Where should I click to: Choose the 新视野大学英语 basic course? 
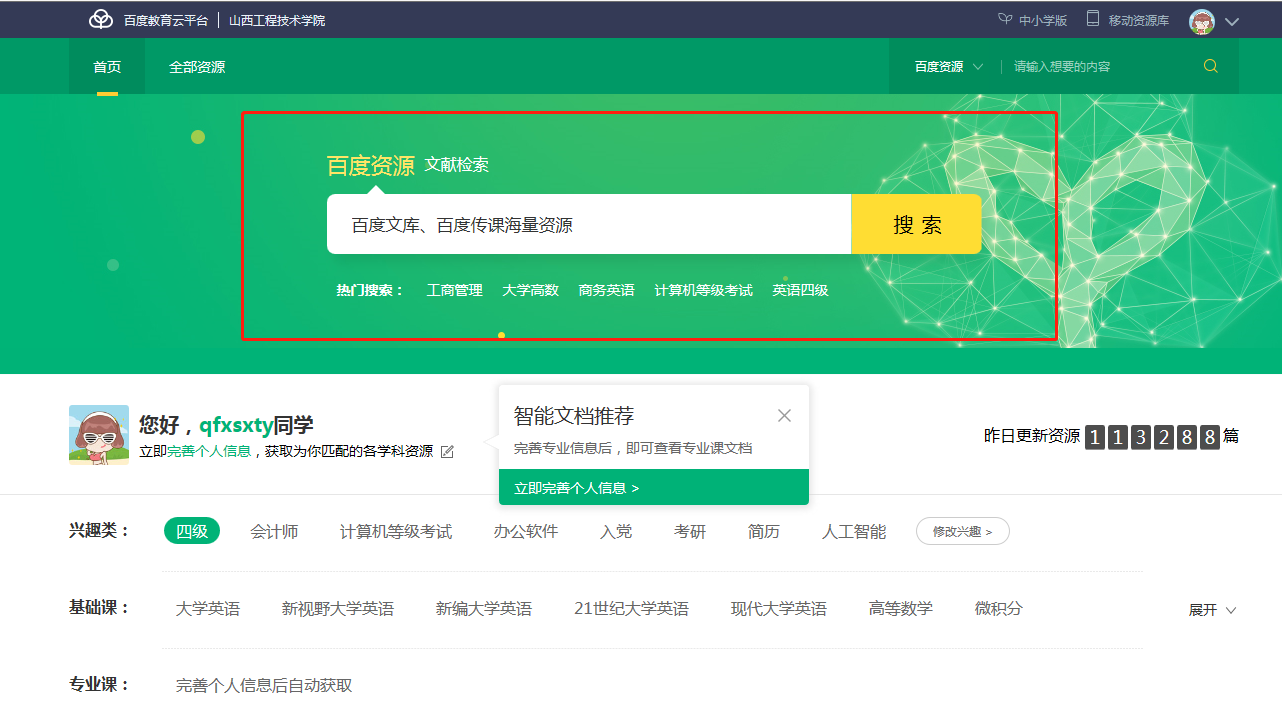[338, 608]
